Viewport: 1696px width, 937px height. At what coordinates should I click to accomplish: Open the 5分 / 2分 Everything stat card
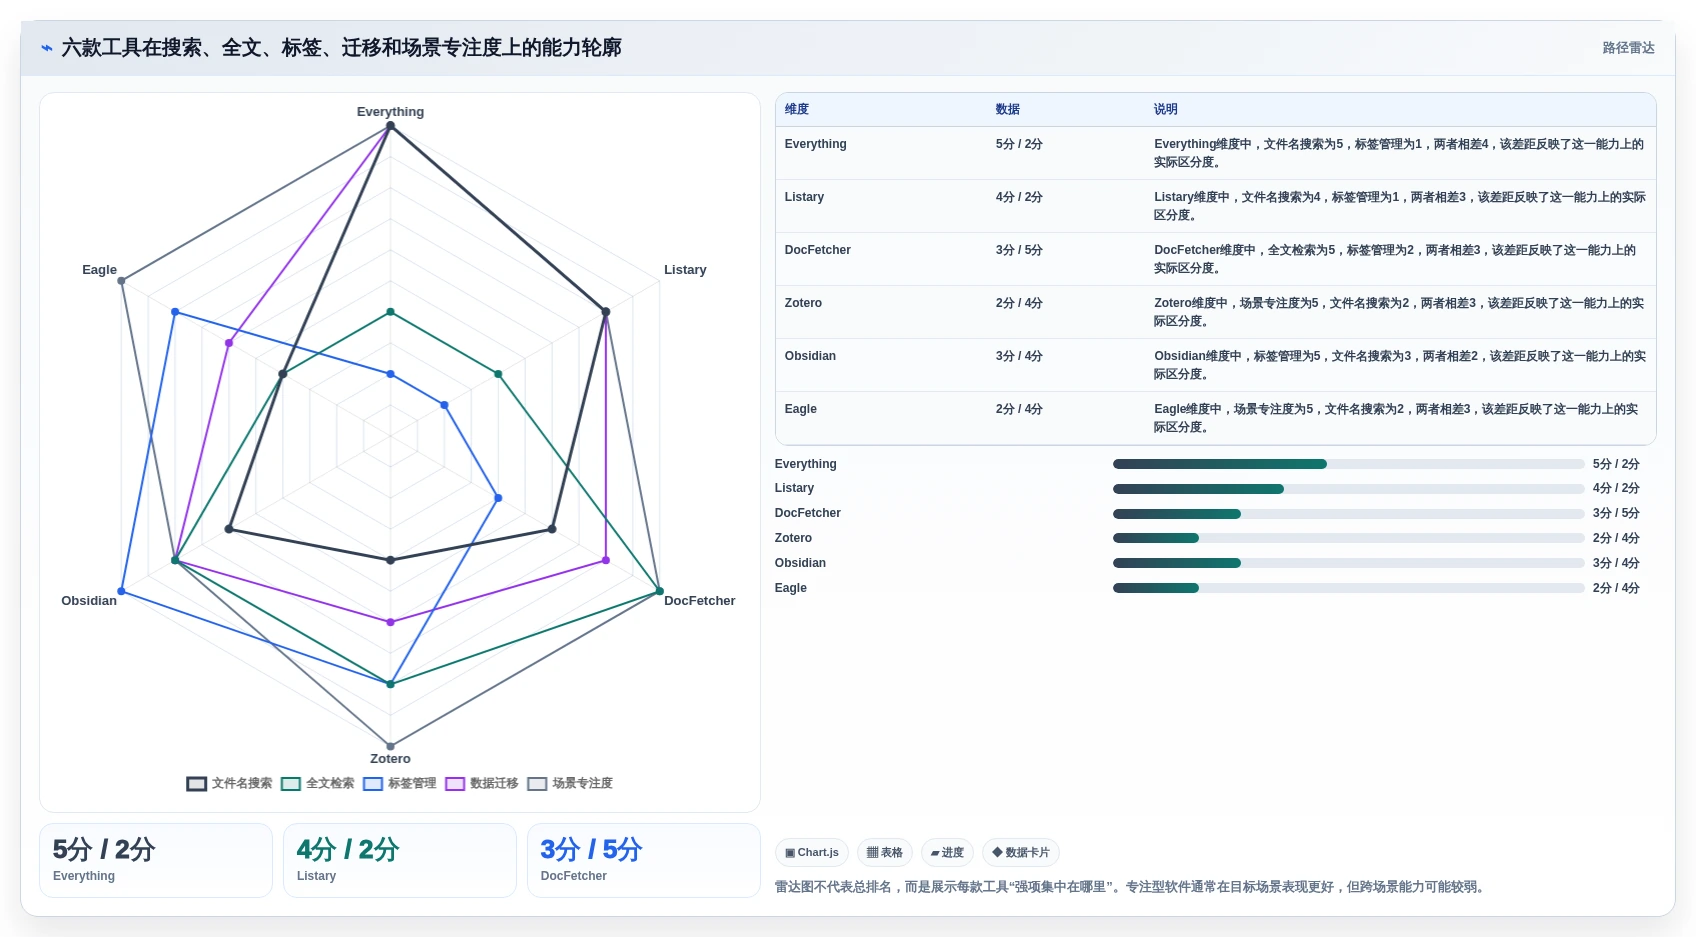coord(156,860)
